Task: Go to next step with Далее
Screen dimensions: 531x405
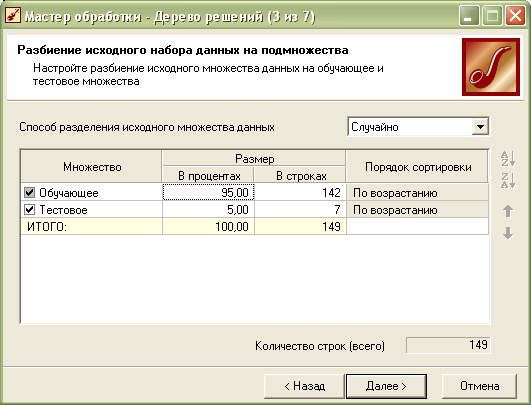Action: 386,386
